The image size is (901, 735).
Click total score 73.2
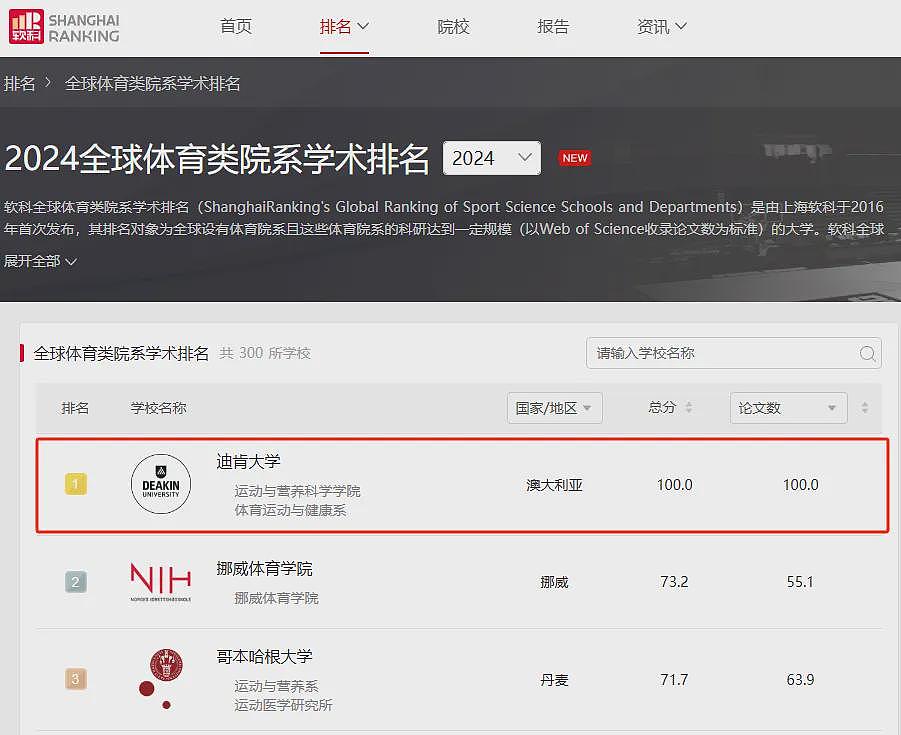click(x=674, y=582)
